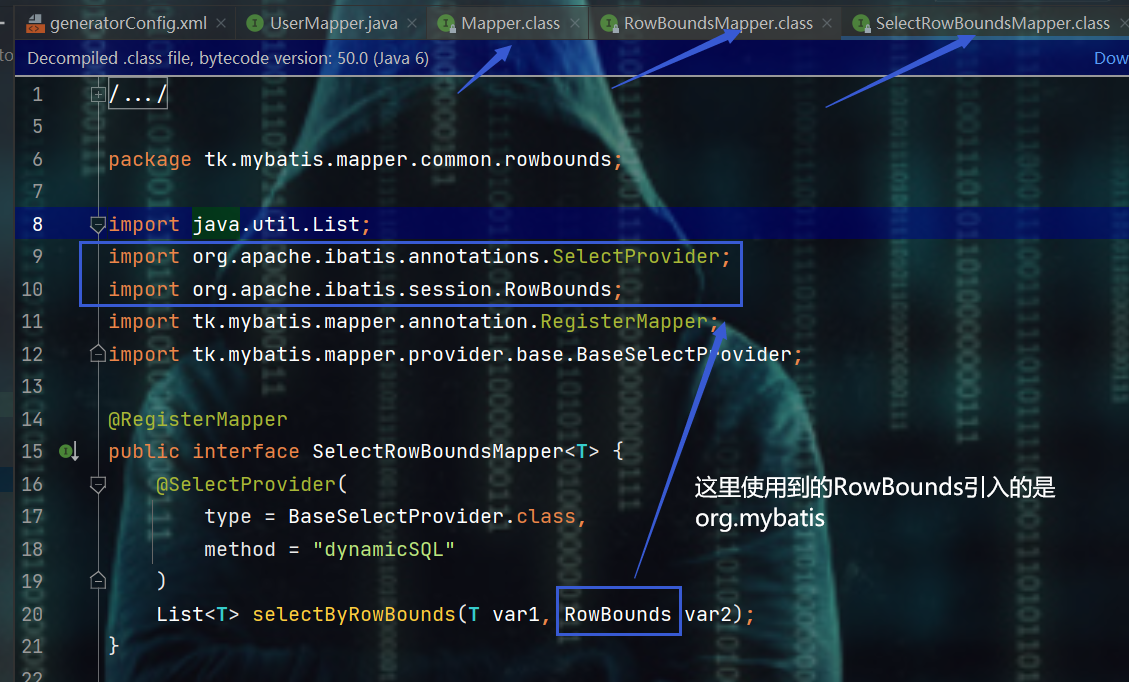Collapse the import block at line 8
This screenshot has width=1129, height=682.
pos(97,224)
